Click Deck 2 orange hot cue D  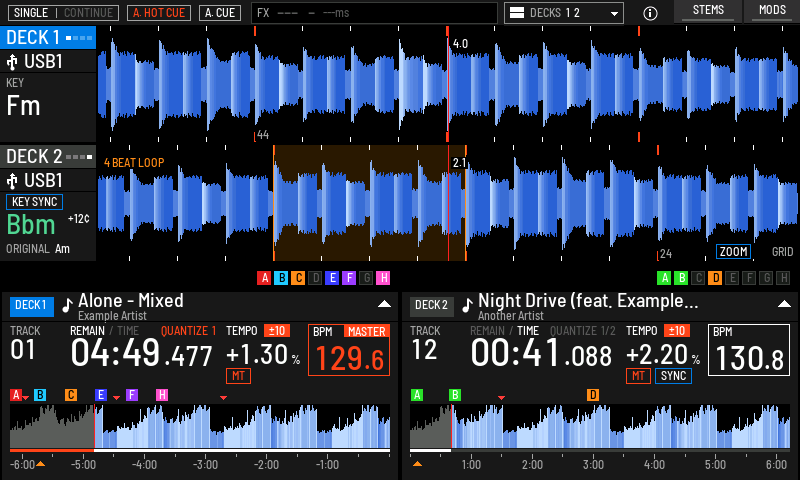715,277
